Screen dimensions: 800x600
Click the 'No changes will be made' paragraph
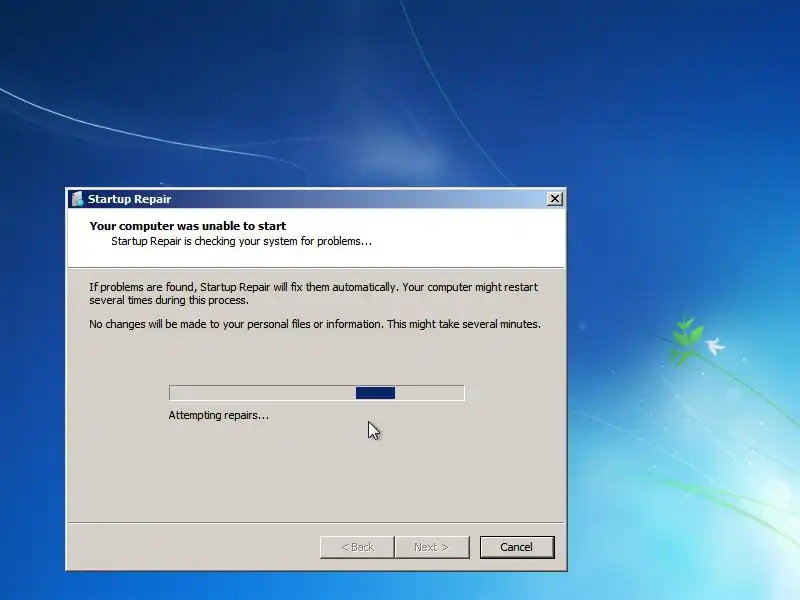pos(315,324)
